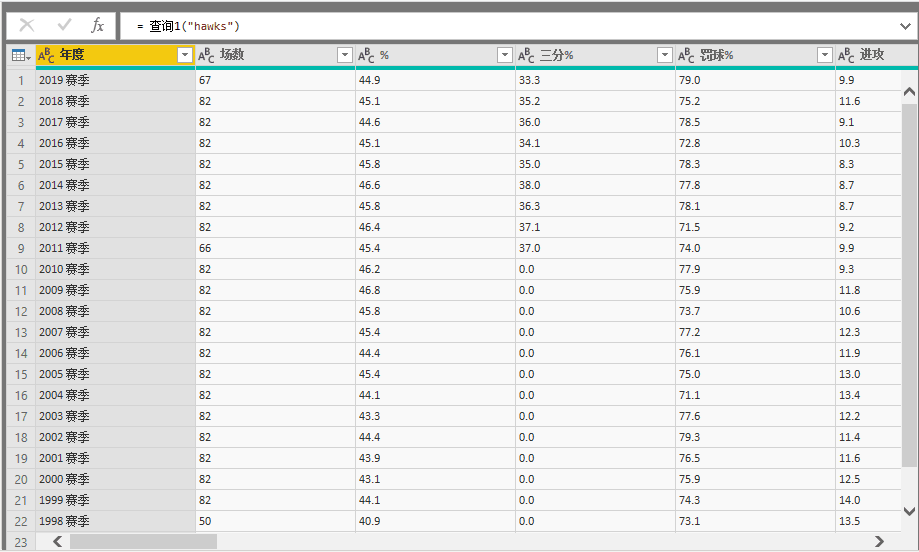Change data type icon of % column
Screen dimensions: 919x552
coord(366,56)
